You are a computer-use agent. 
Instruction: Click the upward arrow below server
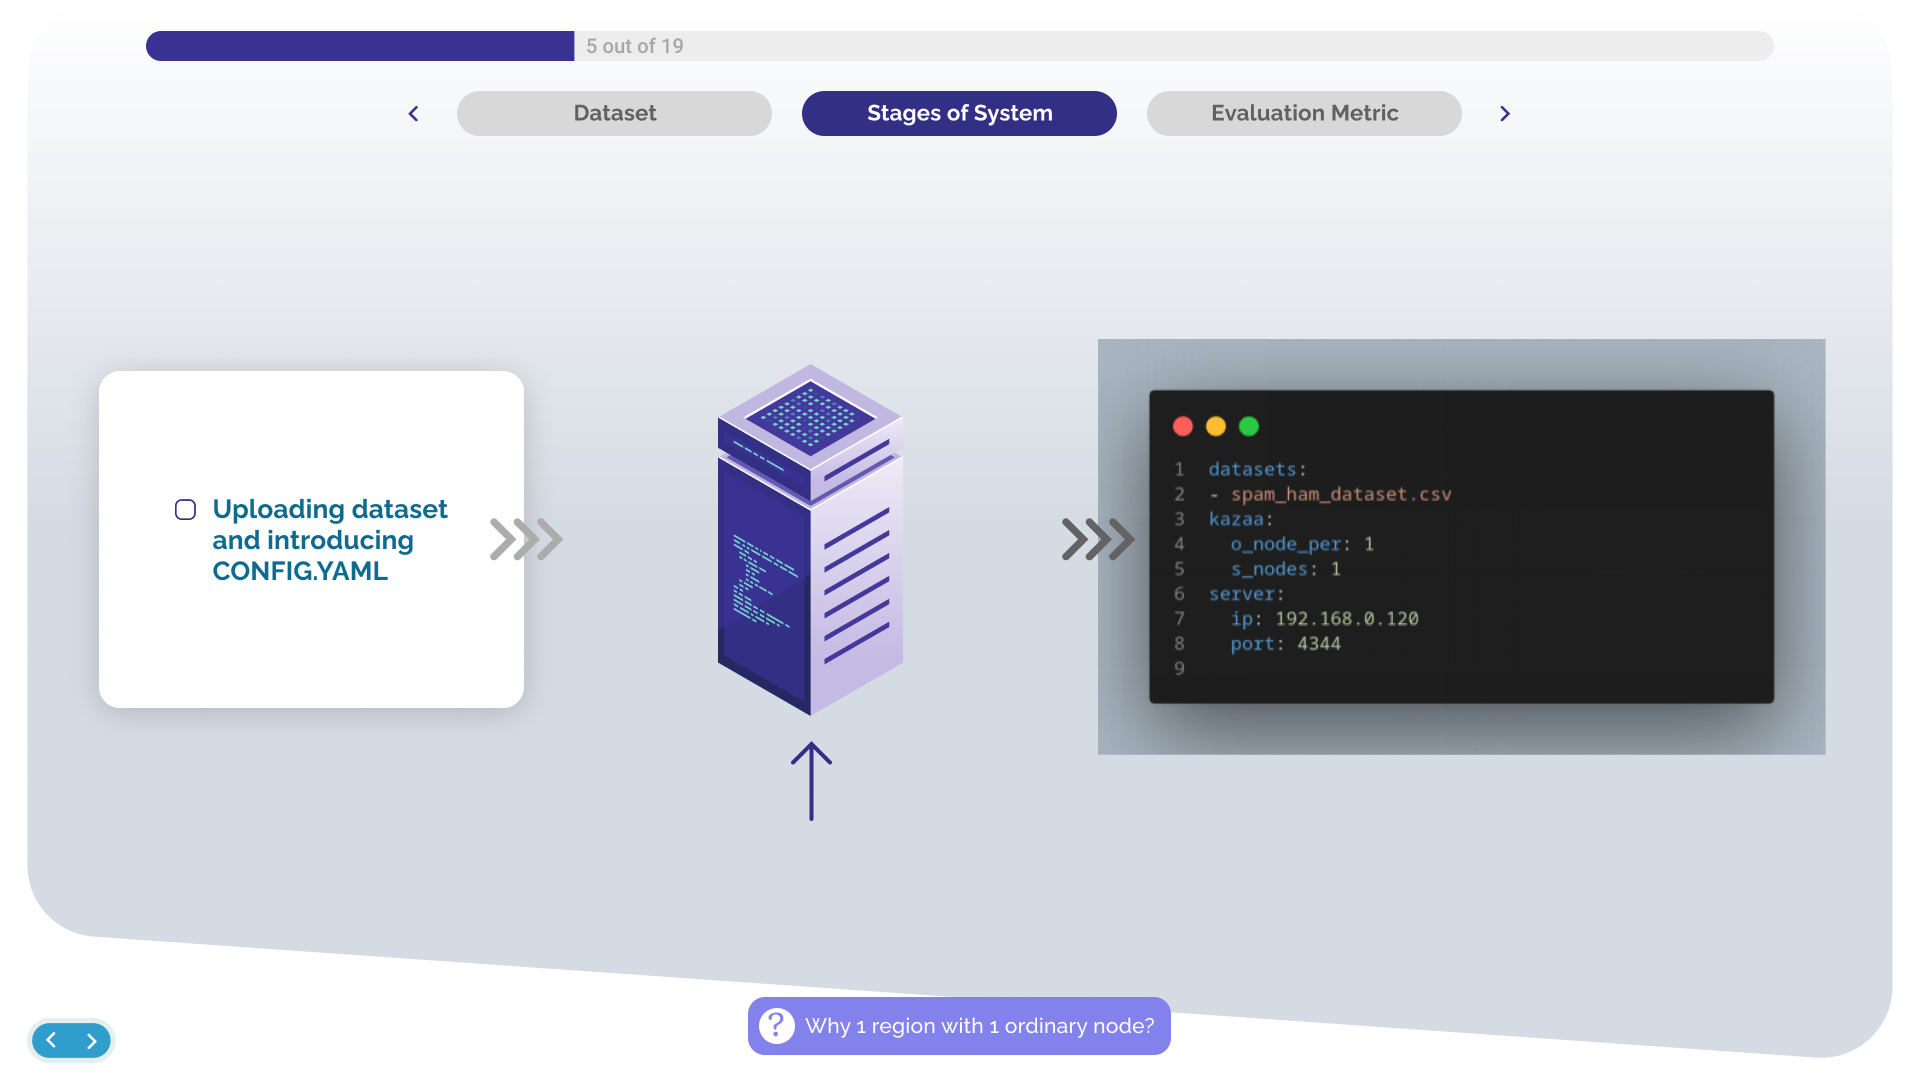(811, 781)
